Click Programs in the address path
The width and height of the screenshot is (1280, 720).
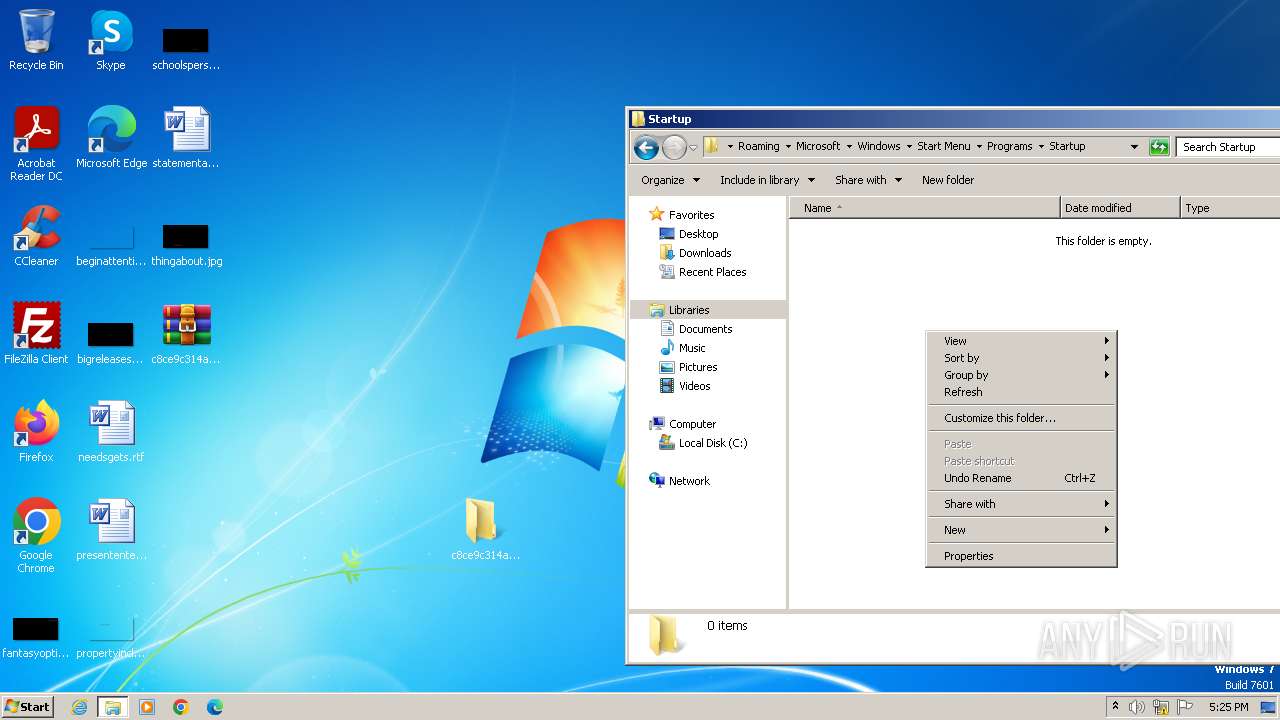pyautogui.click(x=1009, y=146)
